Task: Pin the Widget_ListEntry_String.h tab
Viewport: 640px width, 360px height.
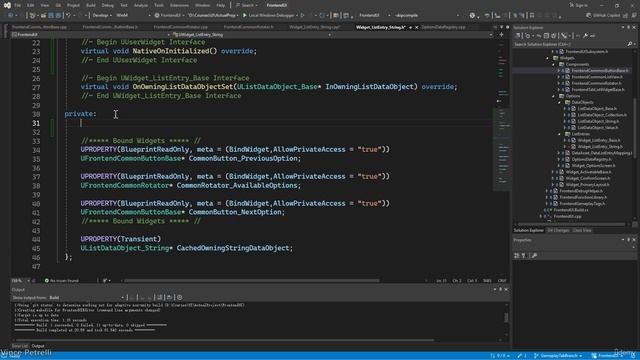Action: click(x=411, y=27)
